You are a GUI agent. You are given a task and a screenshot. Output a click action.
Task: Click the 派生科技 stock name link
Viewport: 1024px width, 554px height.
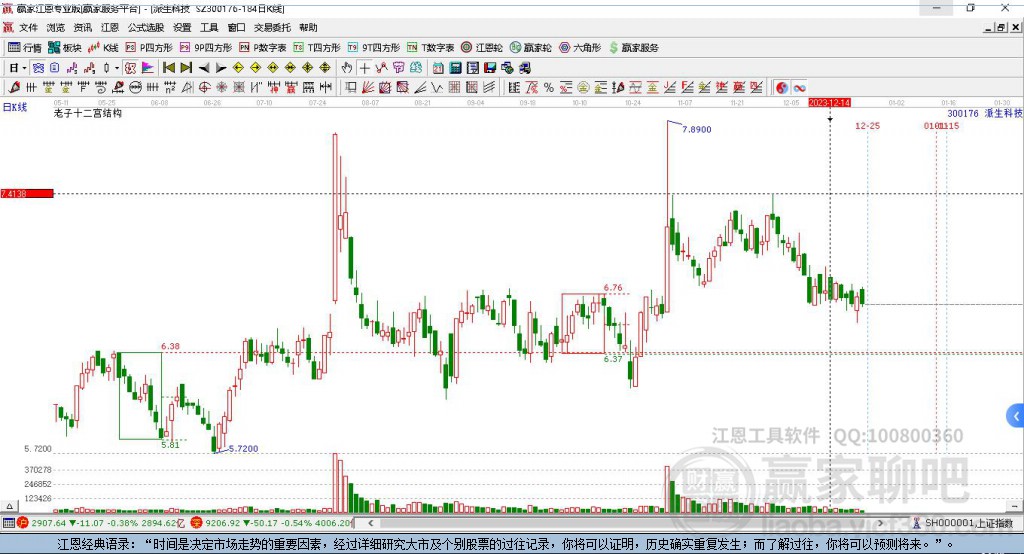1004,114
